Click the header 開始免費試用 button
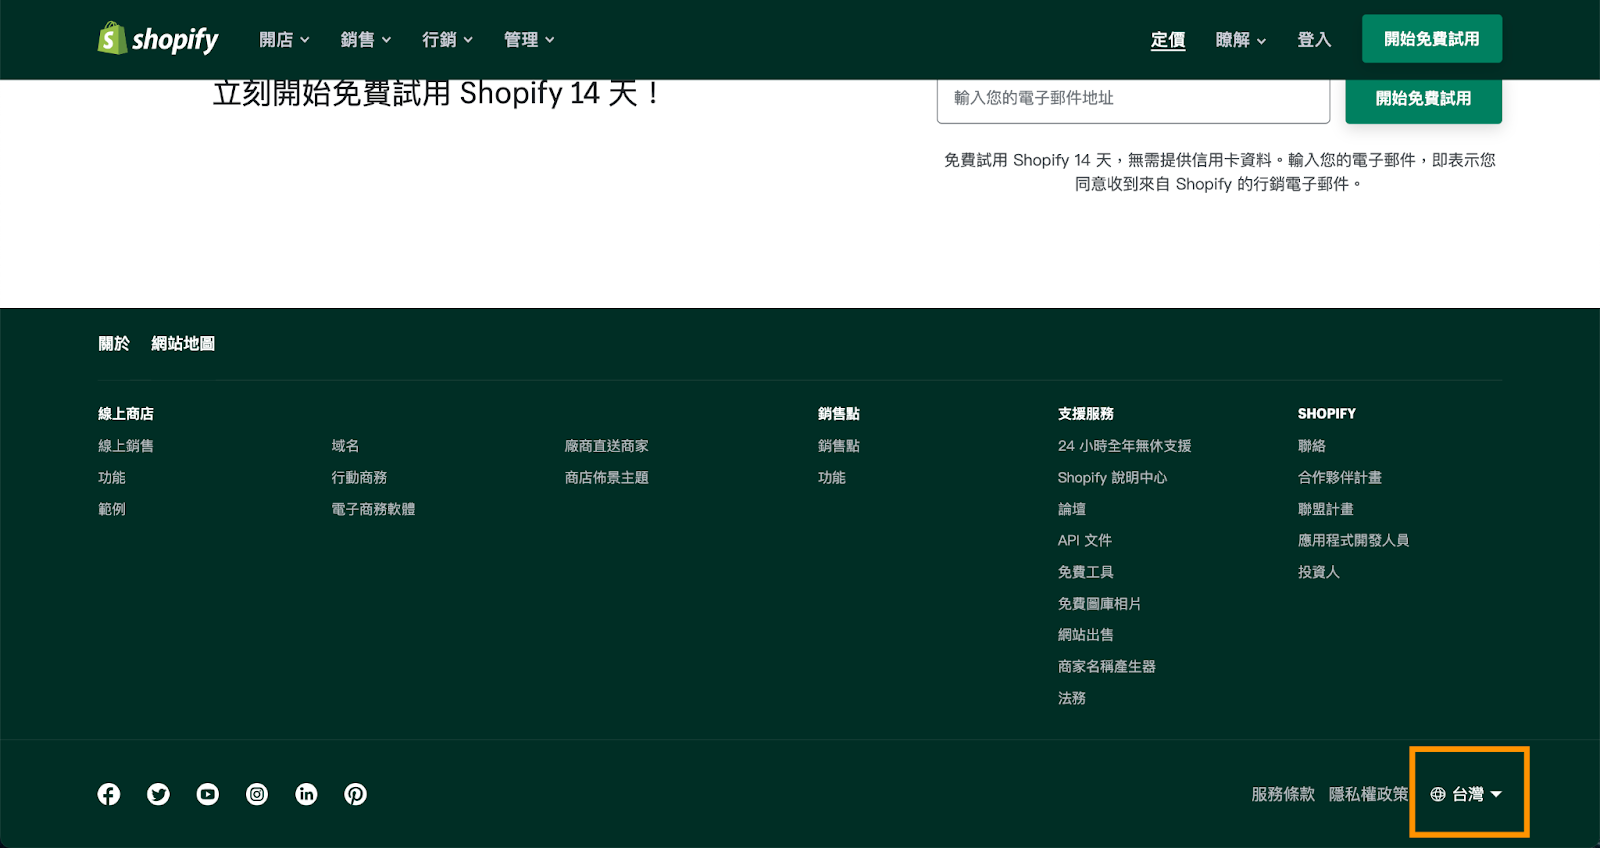Image resolution: width=1600 pixels, height=848 pixels. [x=1432, y=39]
